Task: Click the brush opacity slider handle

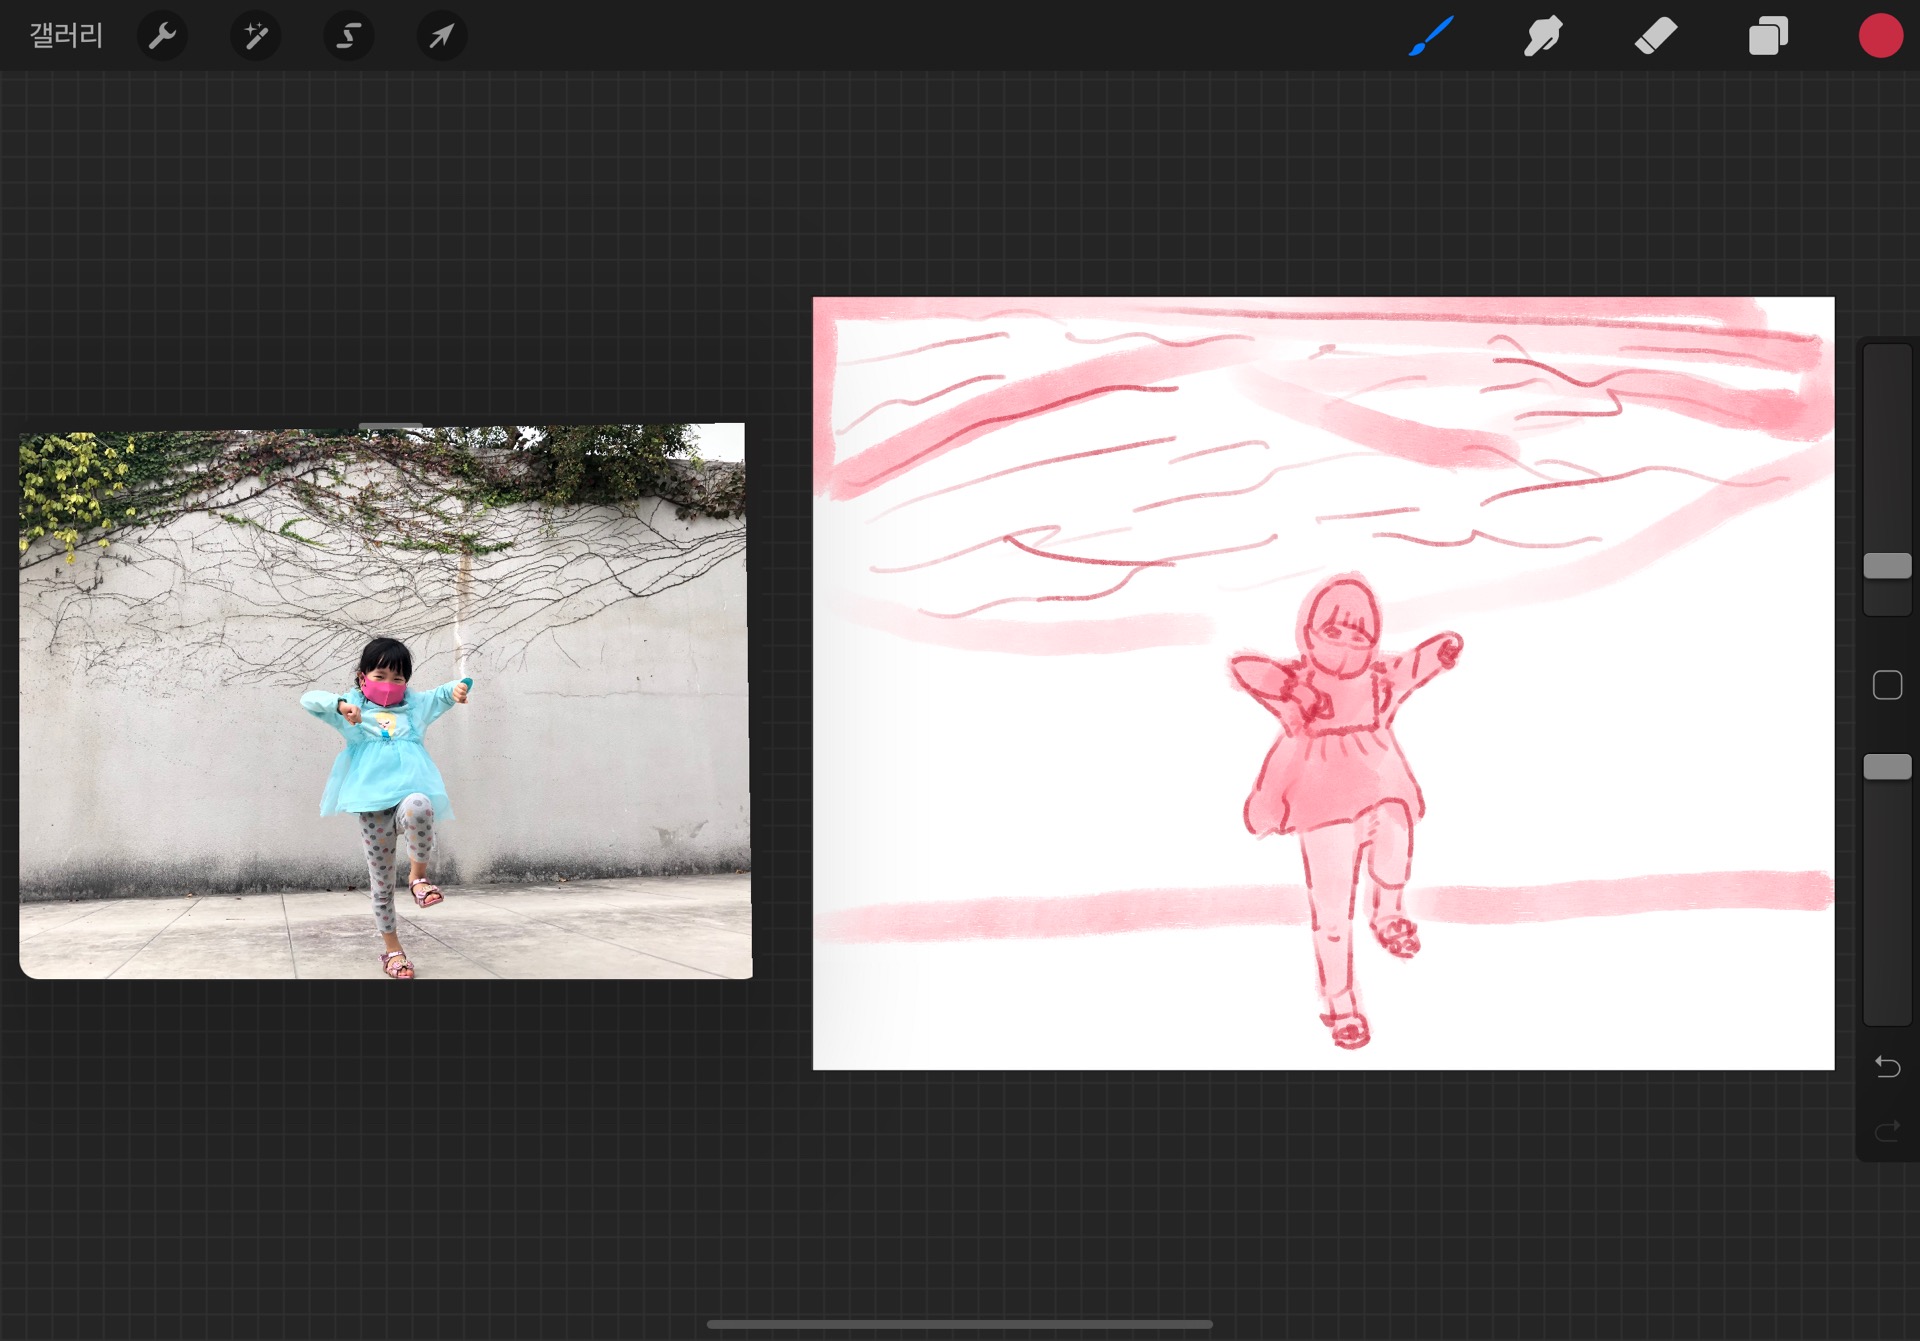Action: tap(1887, 767)
